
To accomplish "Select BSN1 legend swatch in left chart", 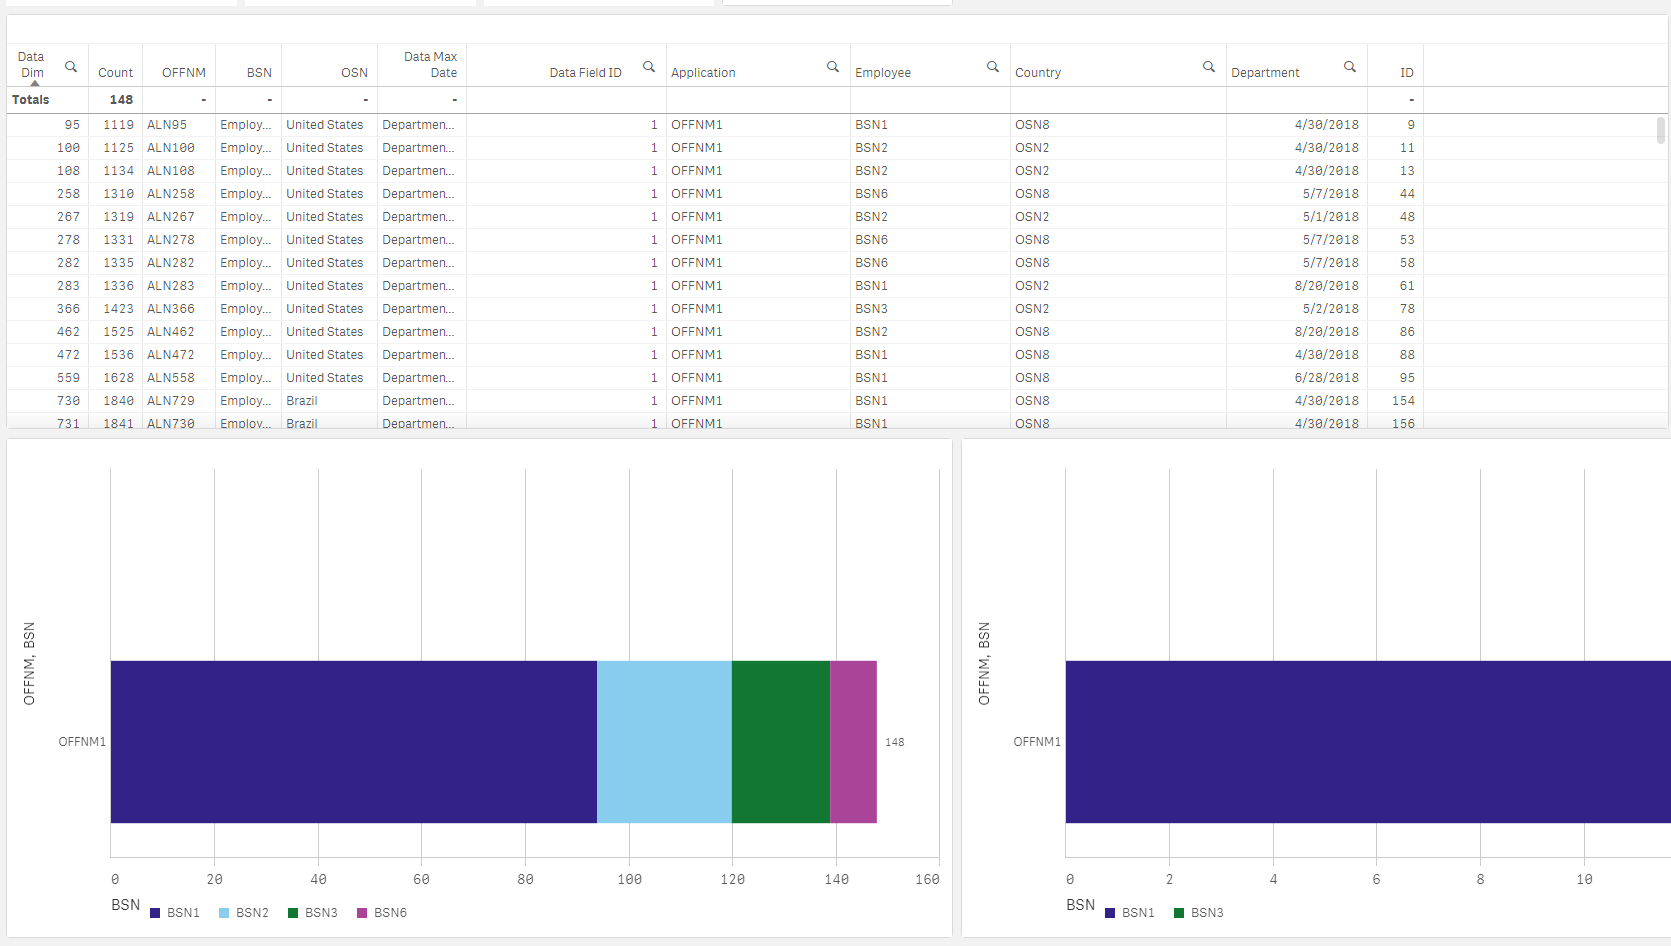I will 155,913.
